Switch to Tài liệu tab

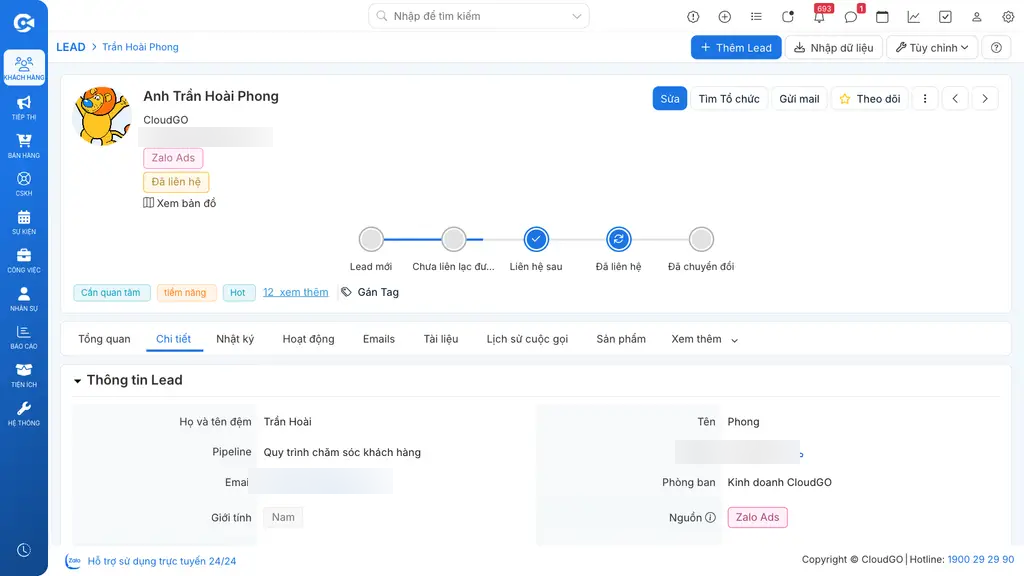441,339
